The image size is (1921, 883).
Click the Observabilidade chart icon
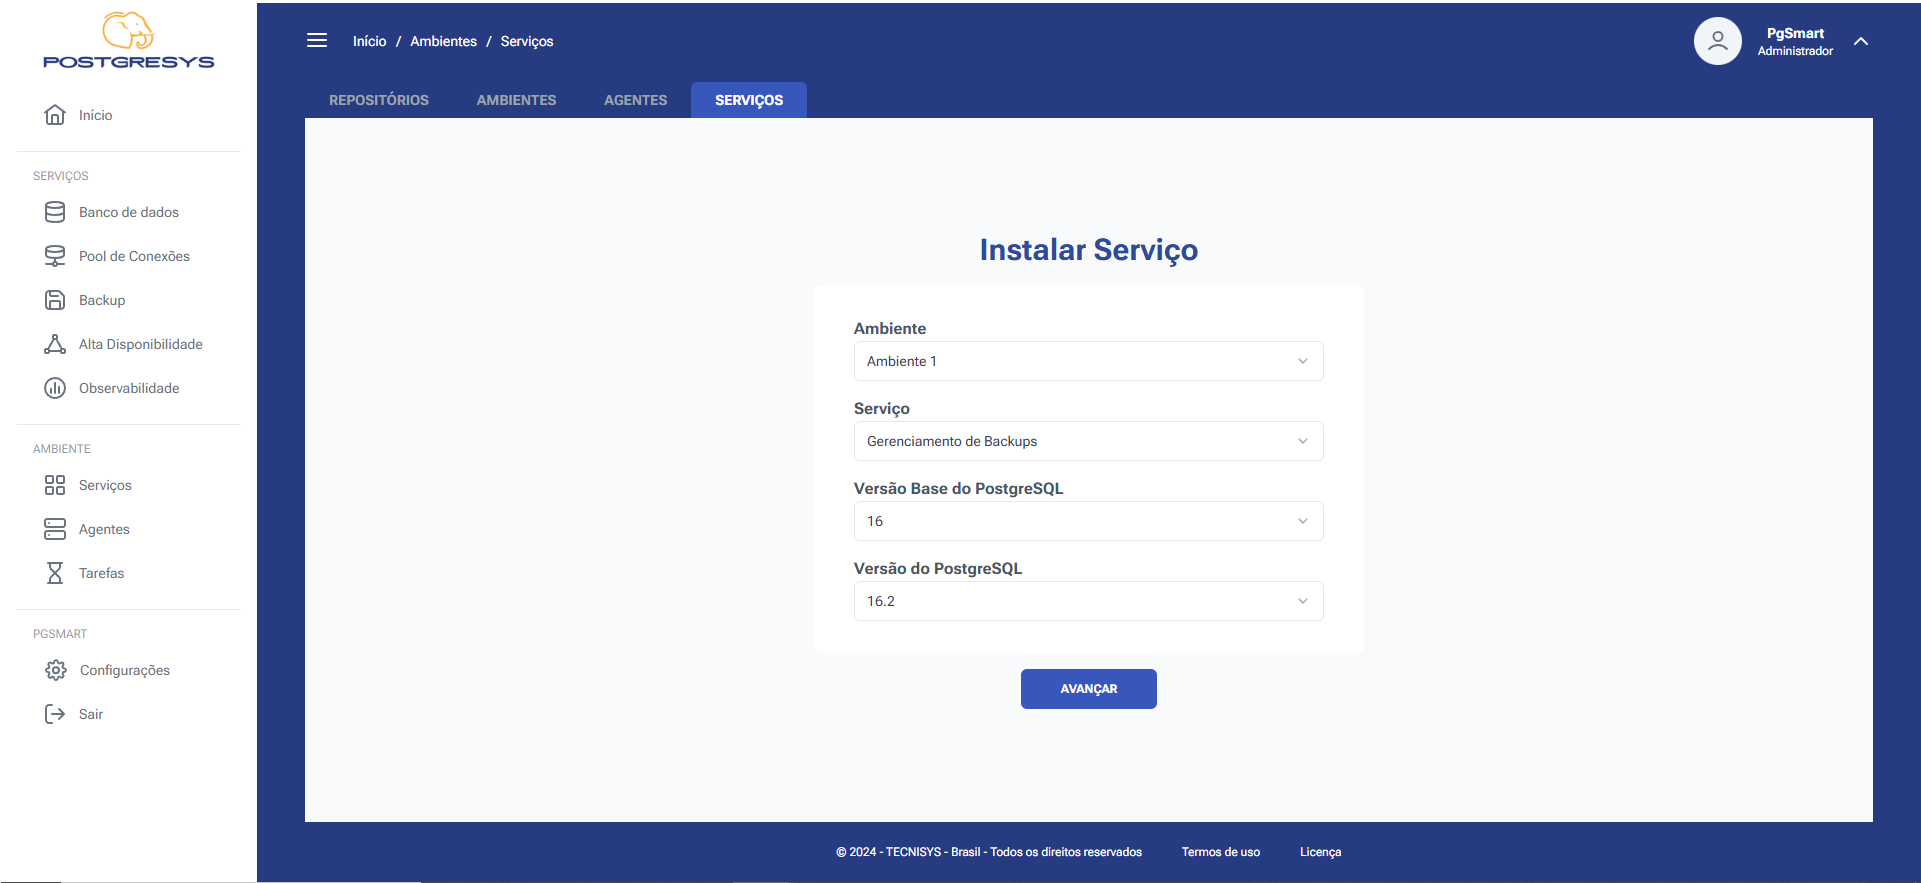(55, 388)
